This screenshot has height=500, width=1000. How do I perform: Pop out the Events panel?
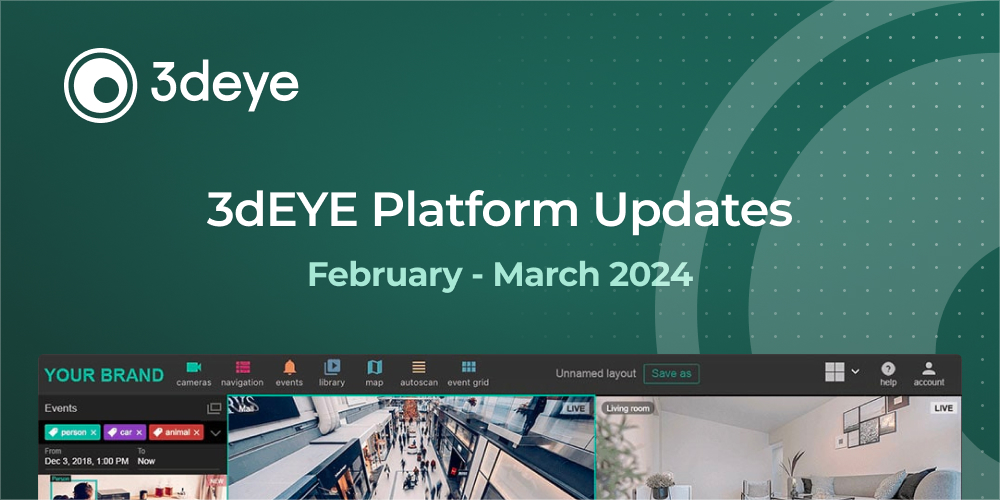[214, 409]
